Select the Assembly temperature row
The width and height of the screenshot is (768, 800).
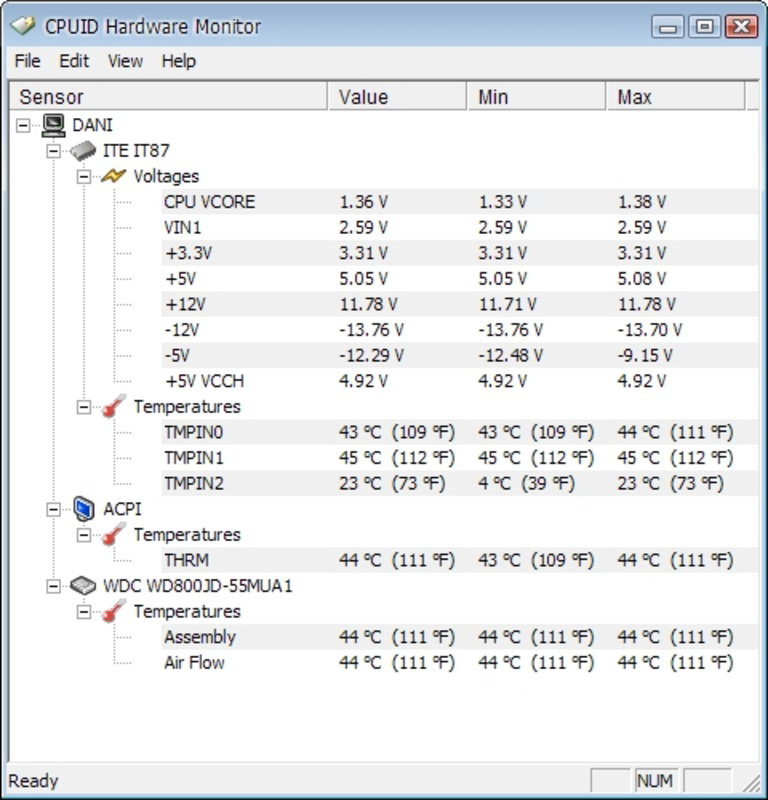point(459,637)
